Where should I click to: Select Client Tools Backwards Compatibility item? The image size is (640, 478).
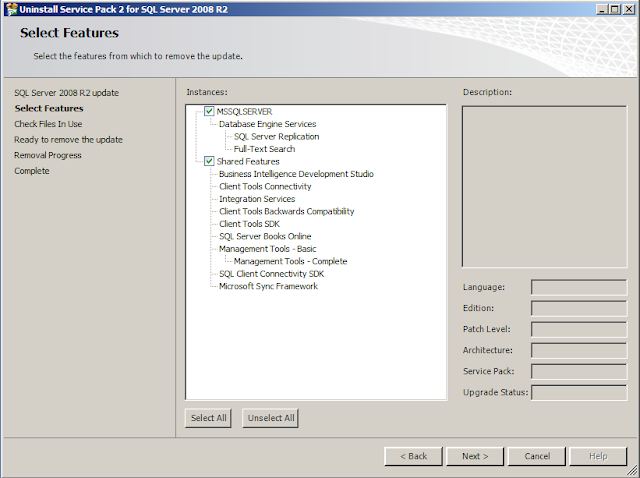(x=287, y=211)
